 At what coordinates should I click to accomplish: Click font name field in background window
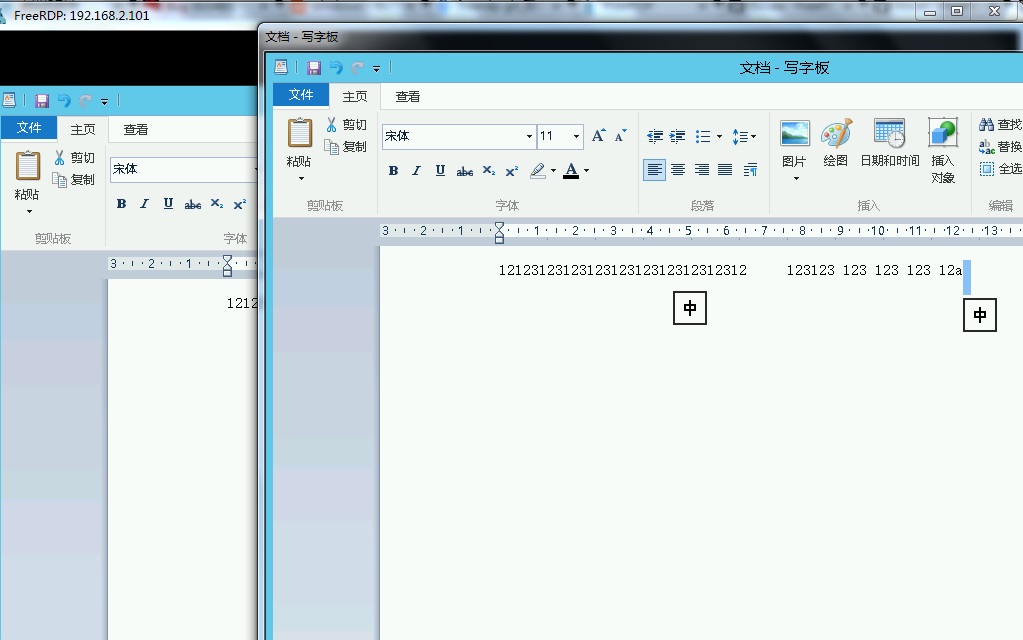point(184,170)
